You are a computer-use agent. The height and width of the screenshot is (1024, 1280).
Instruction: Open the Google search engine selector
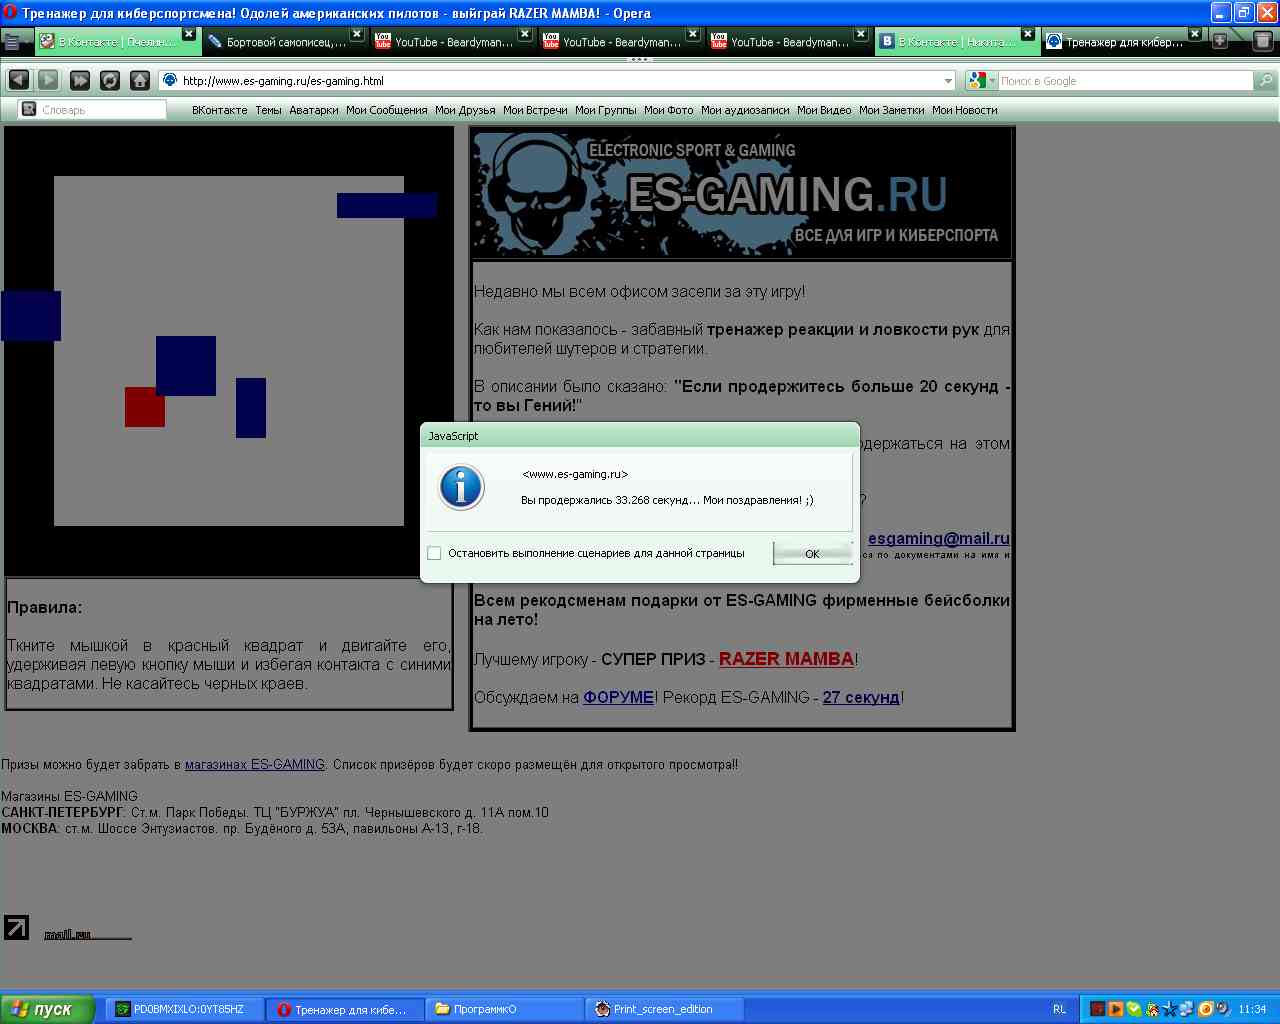point(981,81)
